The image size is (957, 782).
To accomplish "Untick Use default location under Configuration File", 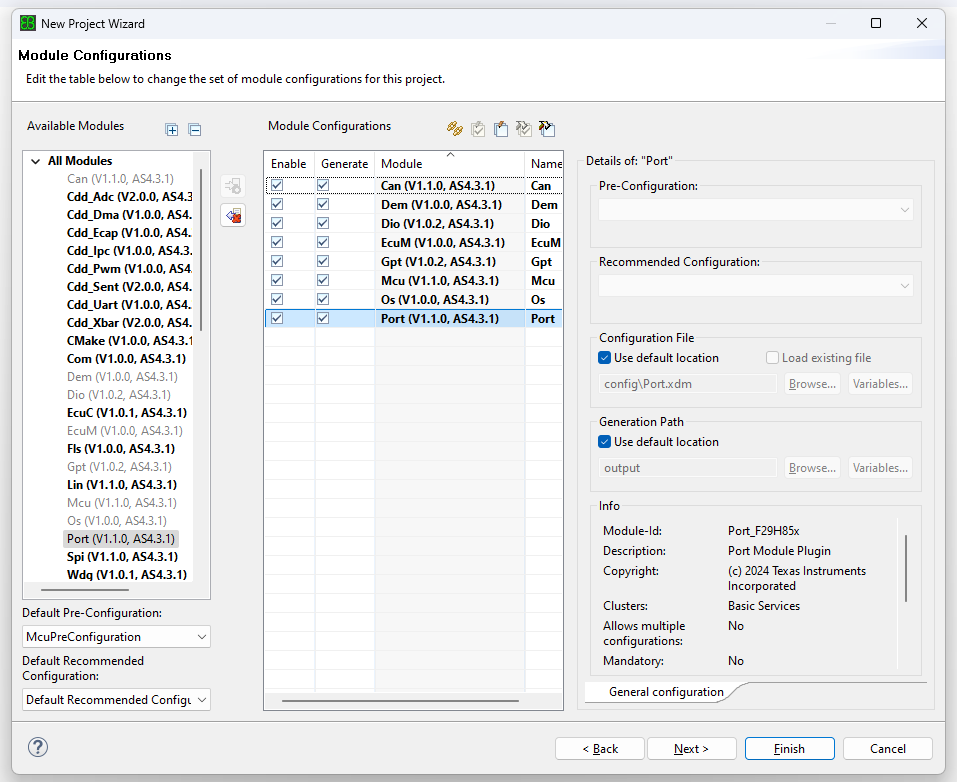I will tap(605, 358).
